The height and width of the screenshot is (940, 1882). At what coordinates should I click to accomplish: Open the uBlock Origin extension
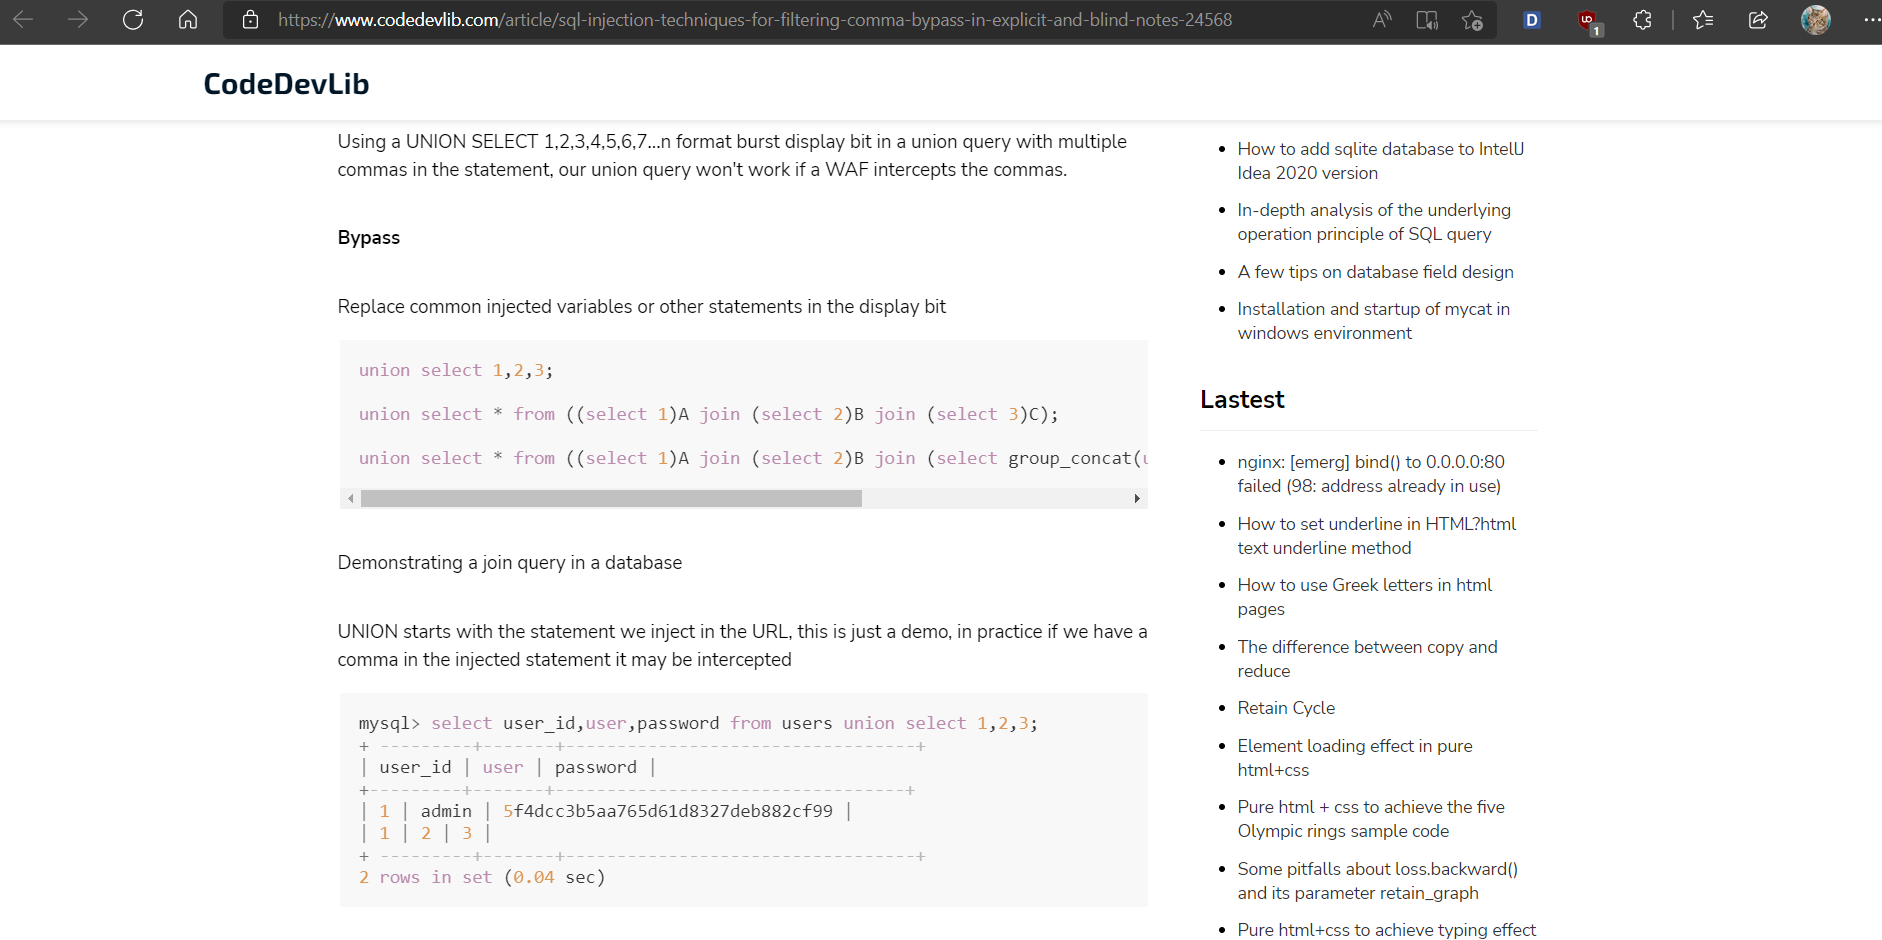(1588, 21)
